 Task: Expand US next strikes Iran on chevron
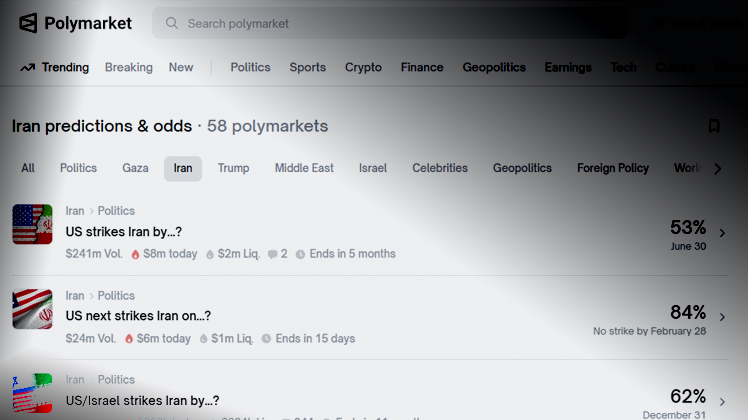pyautogui.click(x=722, y=317)
